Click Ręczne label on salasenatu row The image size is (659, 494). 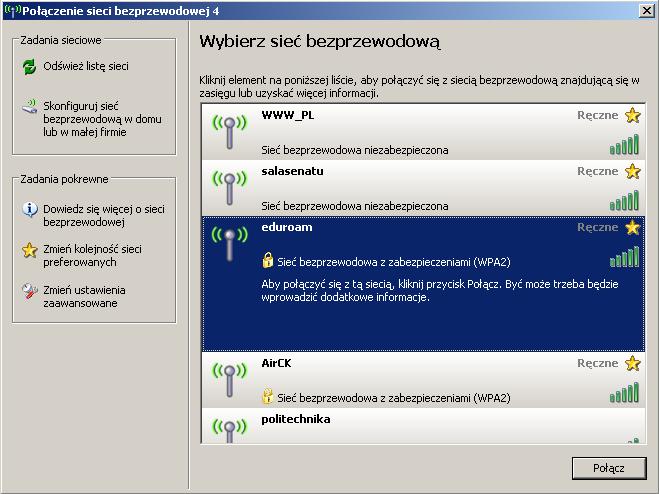tap(598, 171)
